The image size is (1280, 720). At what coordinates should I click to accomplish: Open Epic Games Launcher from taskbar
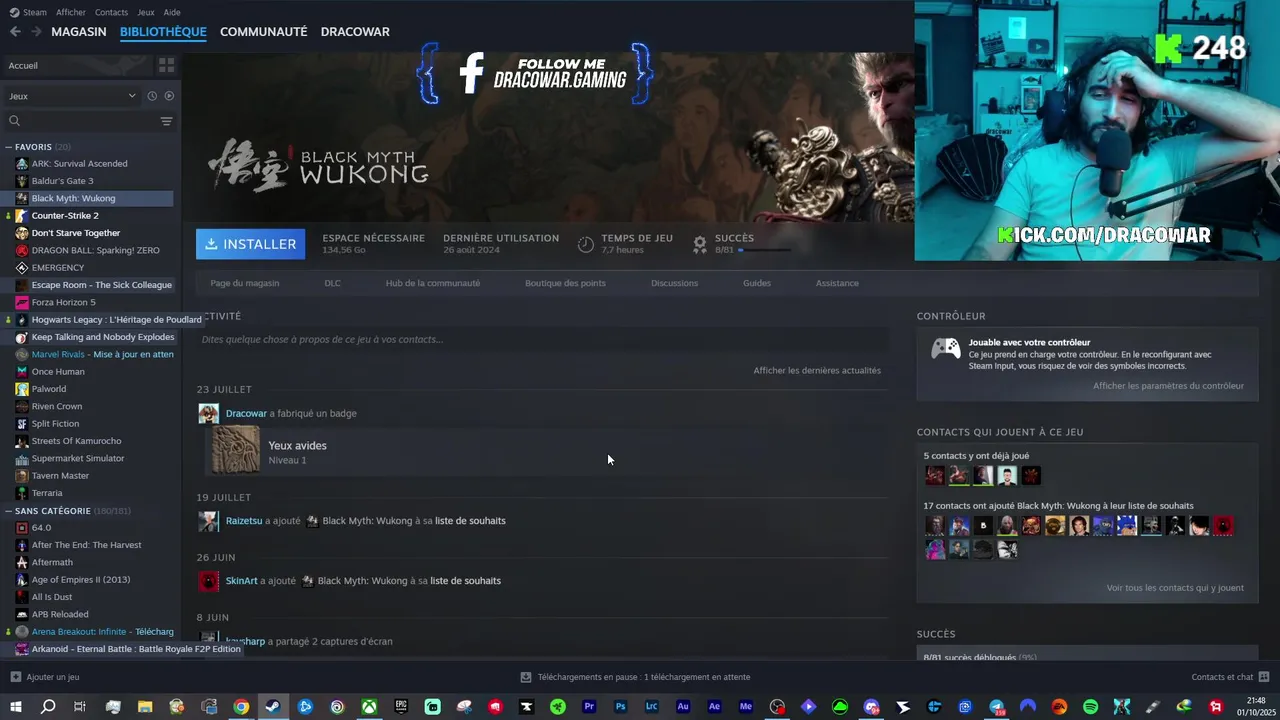click(x=401, y=707)
